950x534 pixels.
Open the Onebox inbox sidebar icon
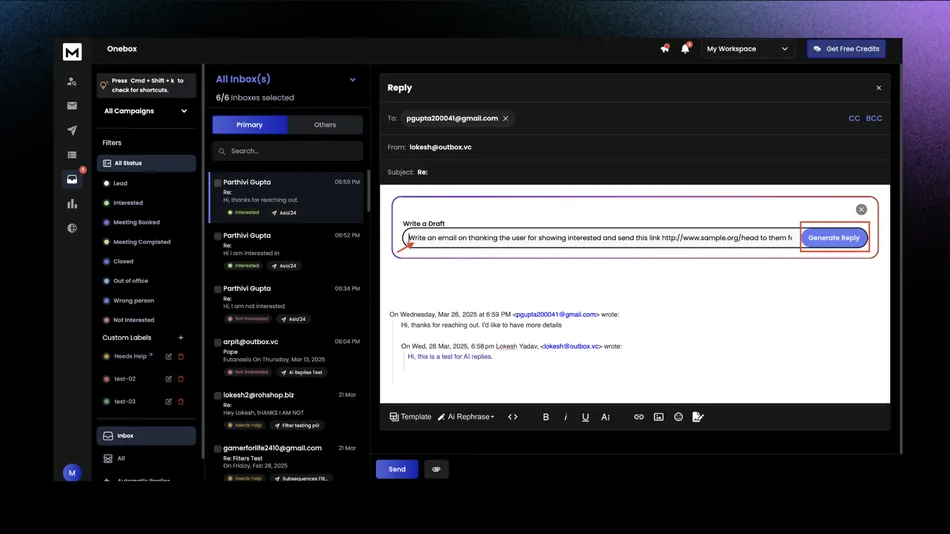tap(72, 179)
